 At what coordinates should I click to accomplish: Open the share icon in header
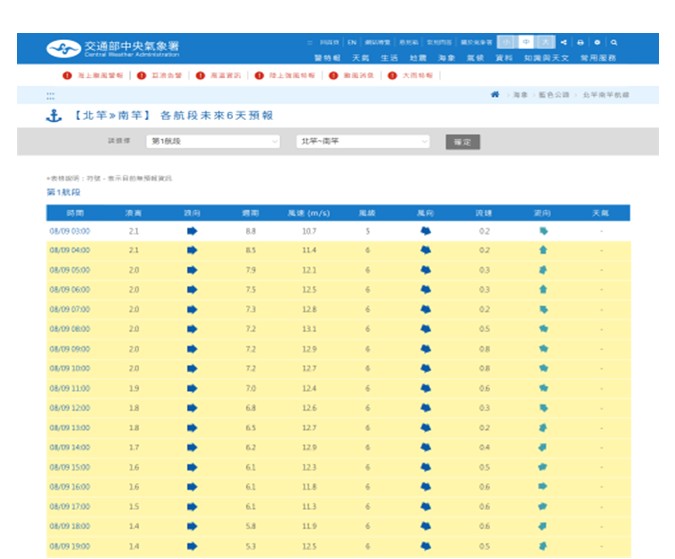click(564, 42)
